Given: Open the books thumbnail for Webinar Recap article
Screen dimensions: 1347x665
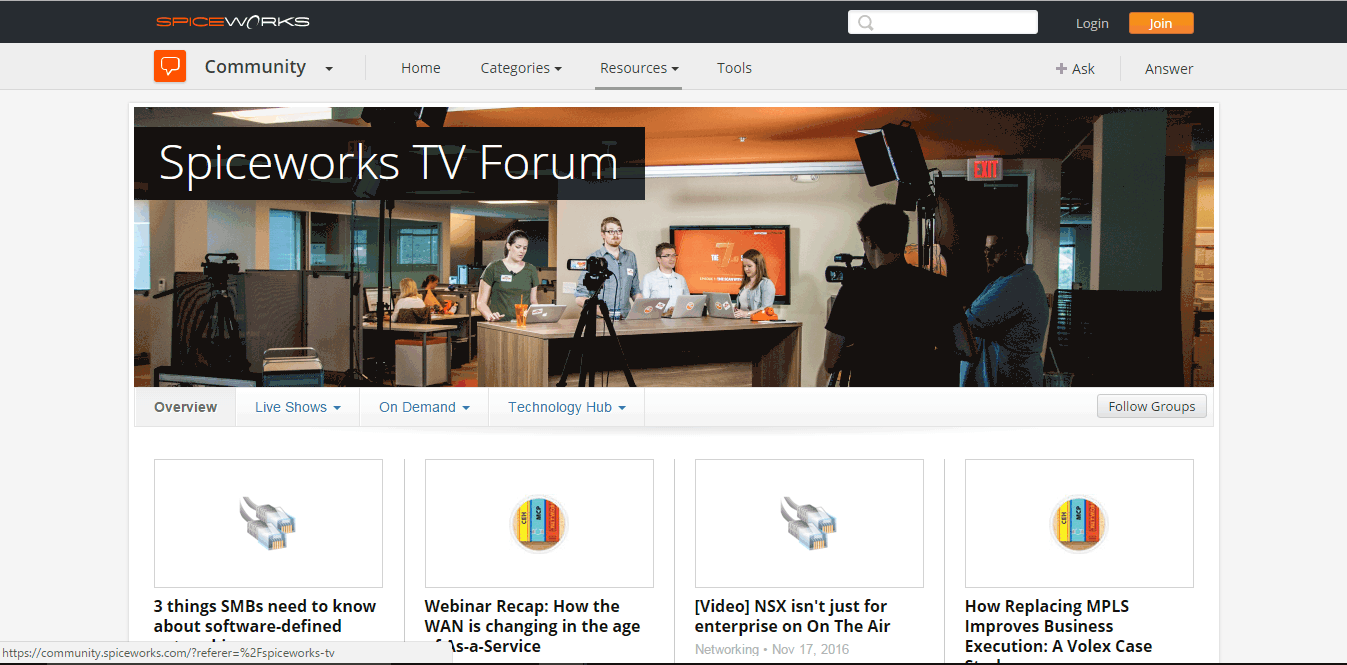Looking at the screenshot, I should point(539,523).
